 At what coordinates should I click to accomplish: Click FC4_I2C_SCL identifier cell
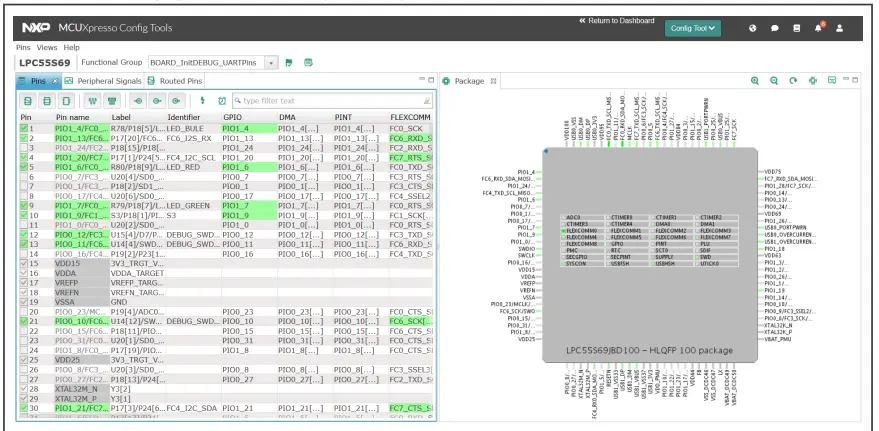(193, 157)
